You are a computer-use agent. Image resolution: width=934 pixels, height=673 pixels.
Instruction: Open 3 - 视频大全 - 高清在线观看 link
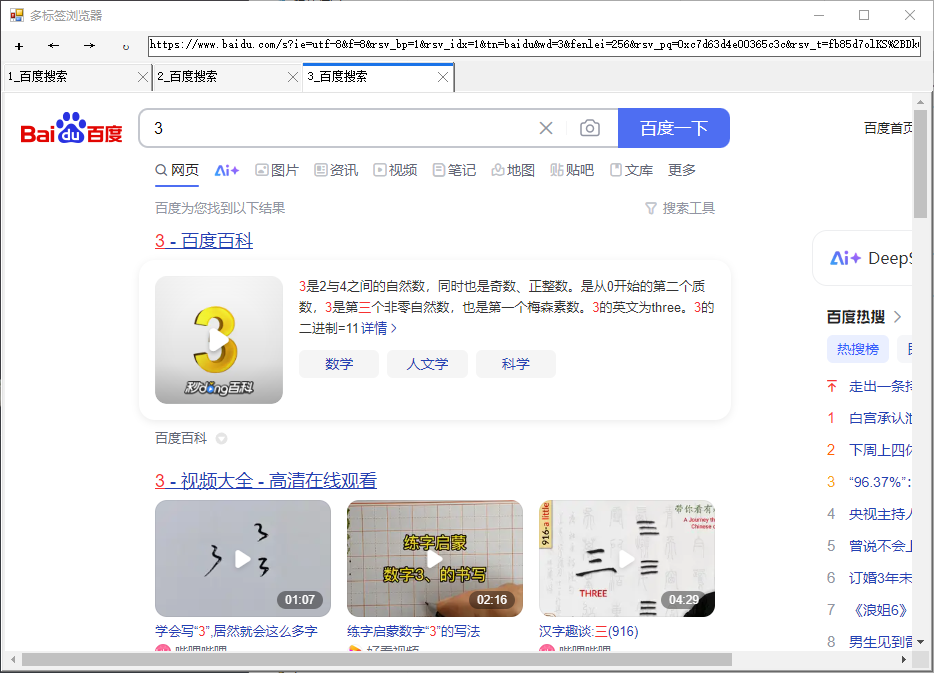pyautogui.click(x=266, y=481)
